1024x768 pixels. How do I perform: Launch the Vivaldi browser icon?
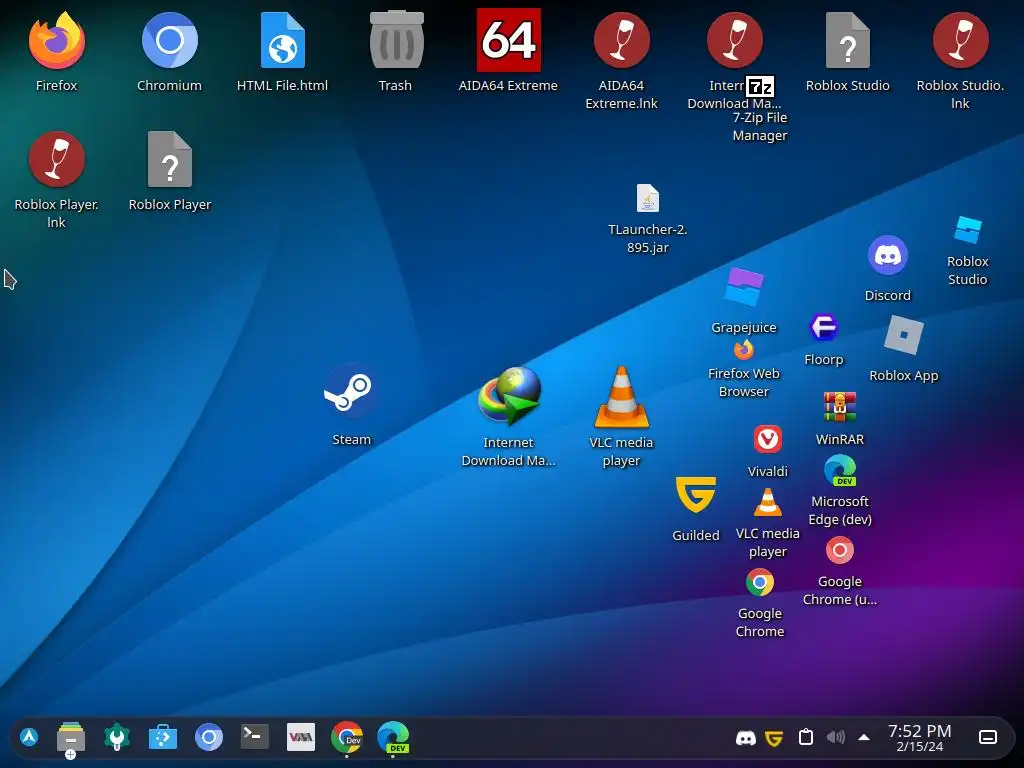767,439
